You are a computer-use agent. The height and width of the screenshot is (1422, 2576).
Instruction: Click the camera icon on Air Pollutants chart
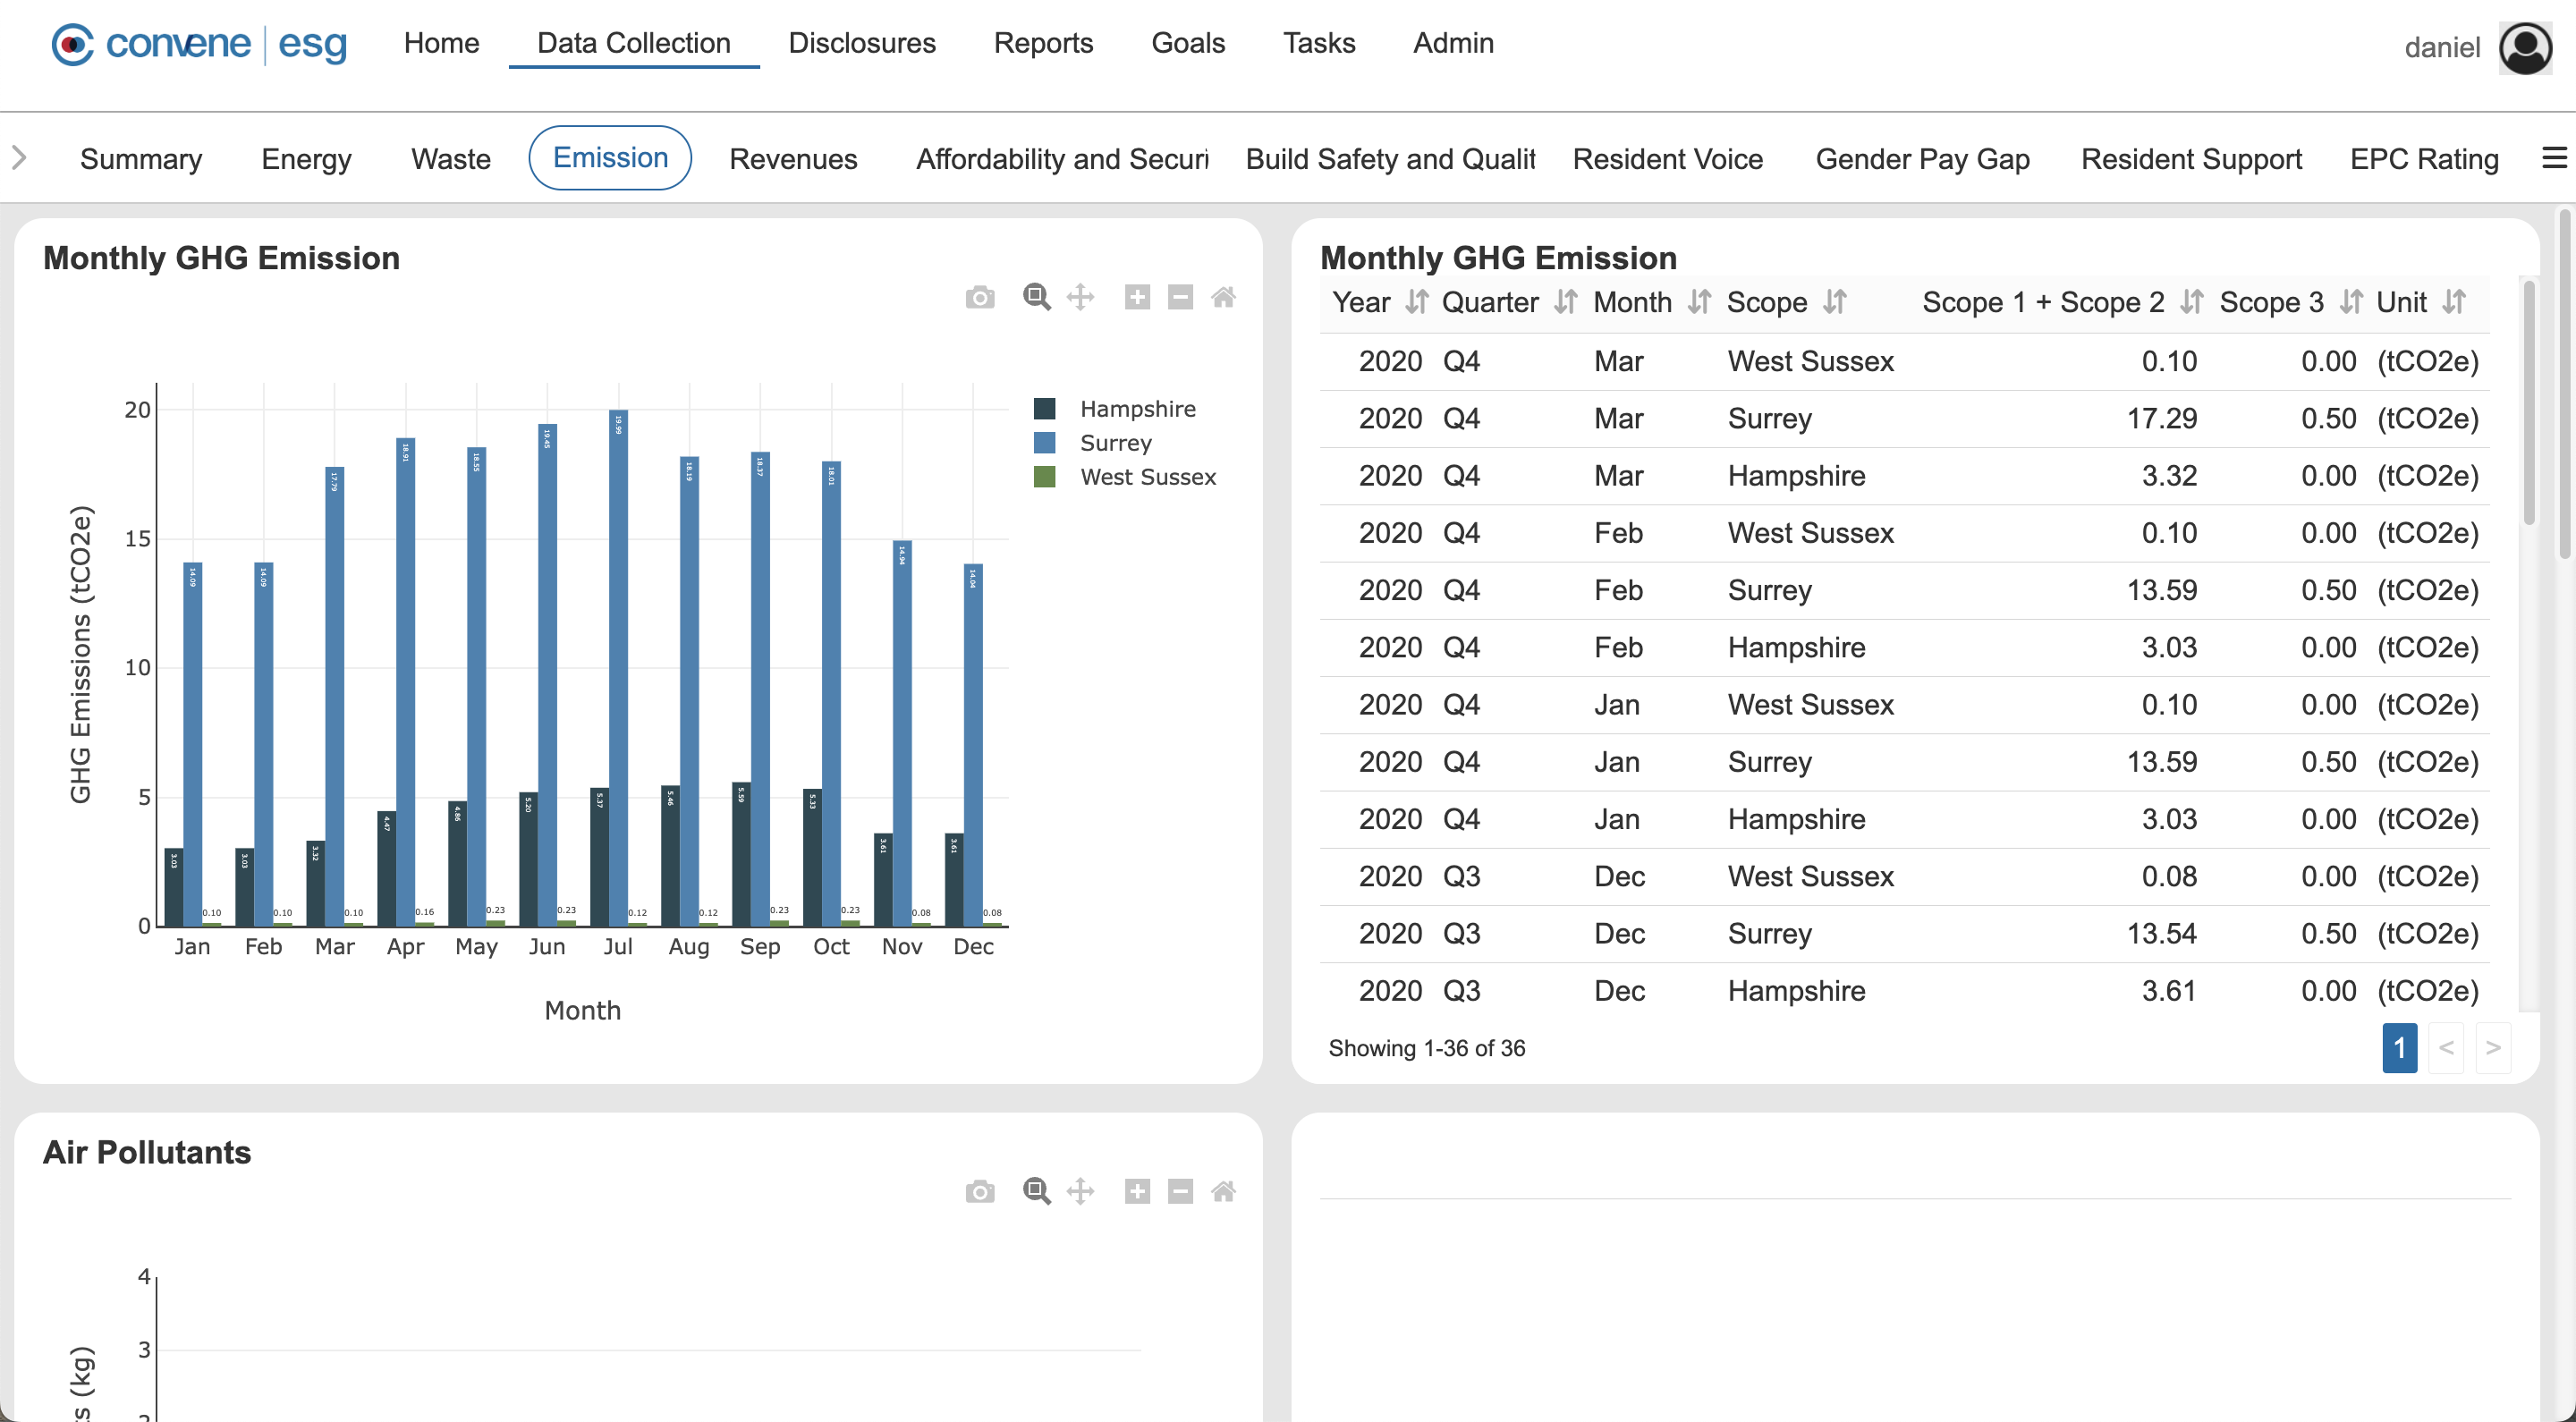tap(980, 1191)
